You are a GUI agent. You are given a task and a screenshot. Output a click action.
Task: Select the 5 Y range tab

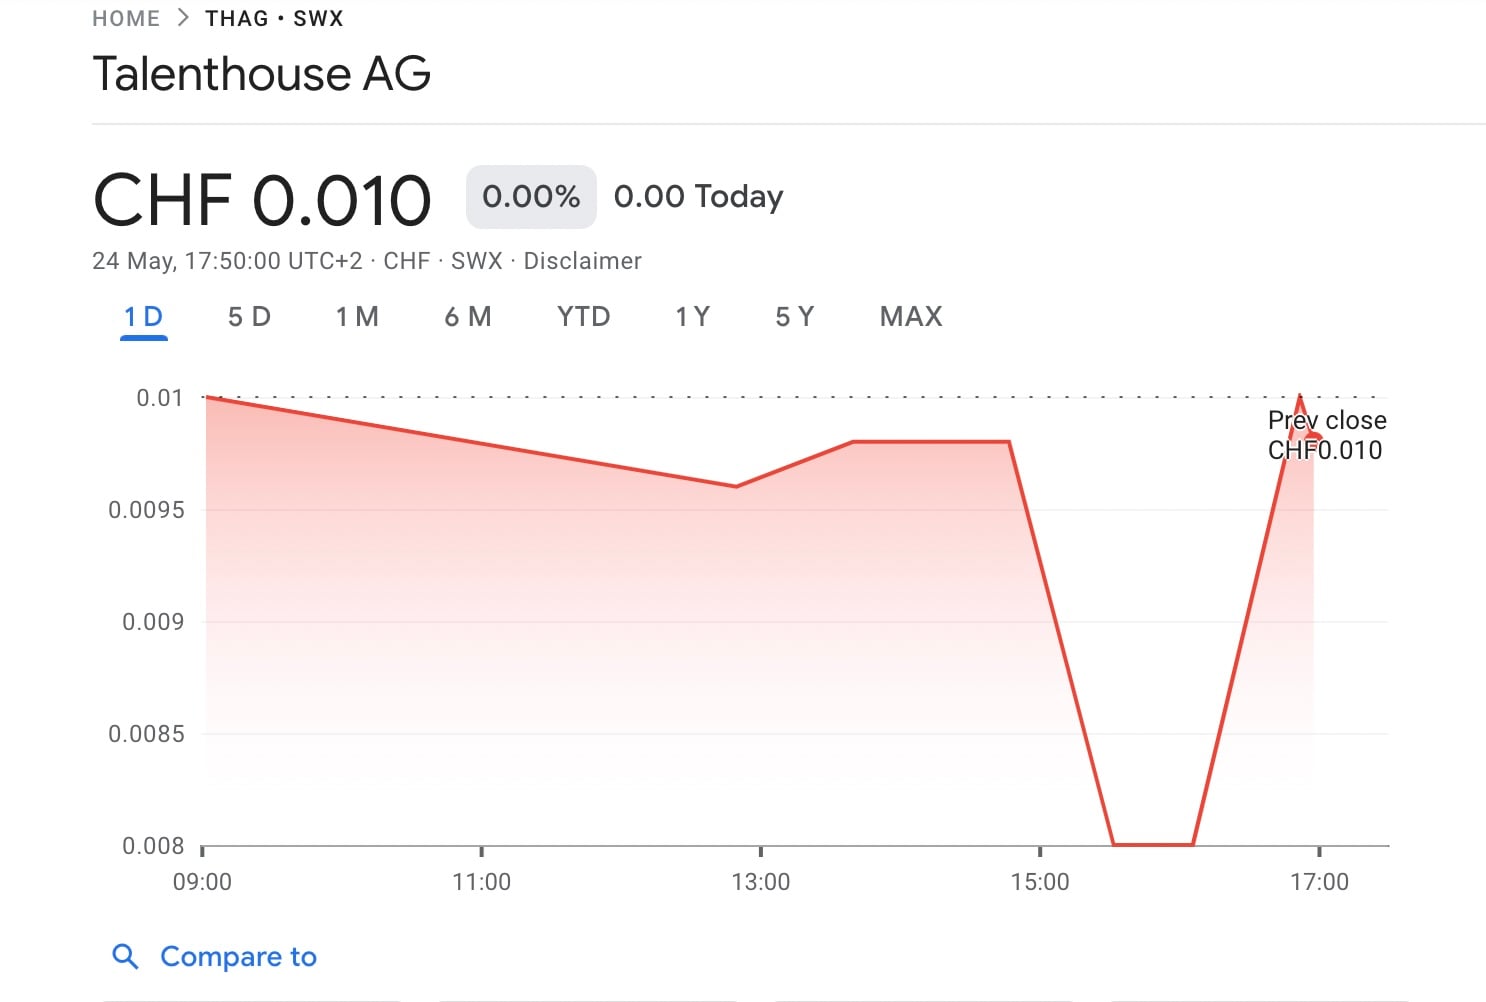tap(795, 317)
